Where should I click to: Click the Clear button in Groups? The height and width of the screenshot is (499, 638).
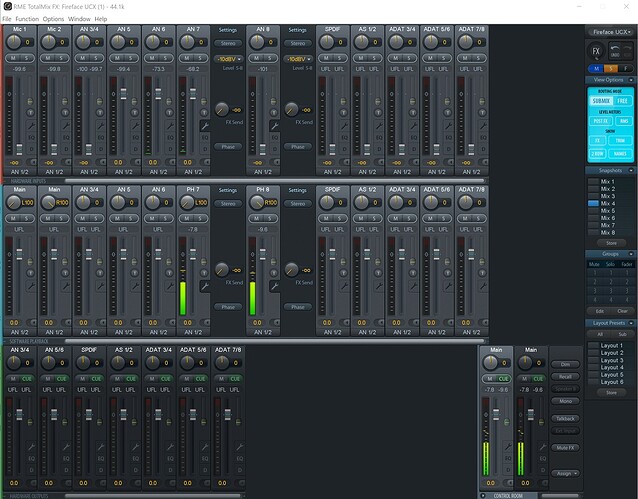pyautogui.click(x=622, y=311)
